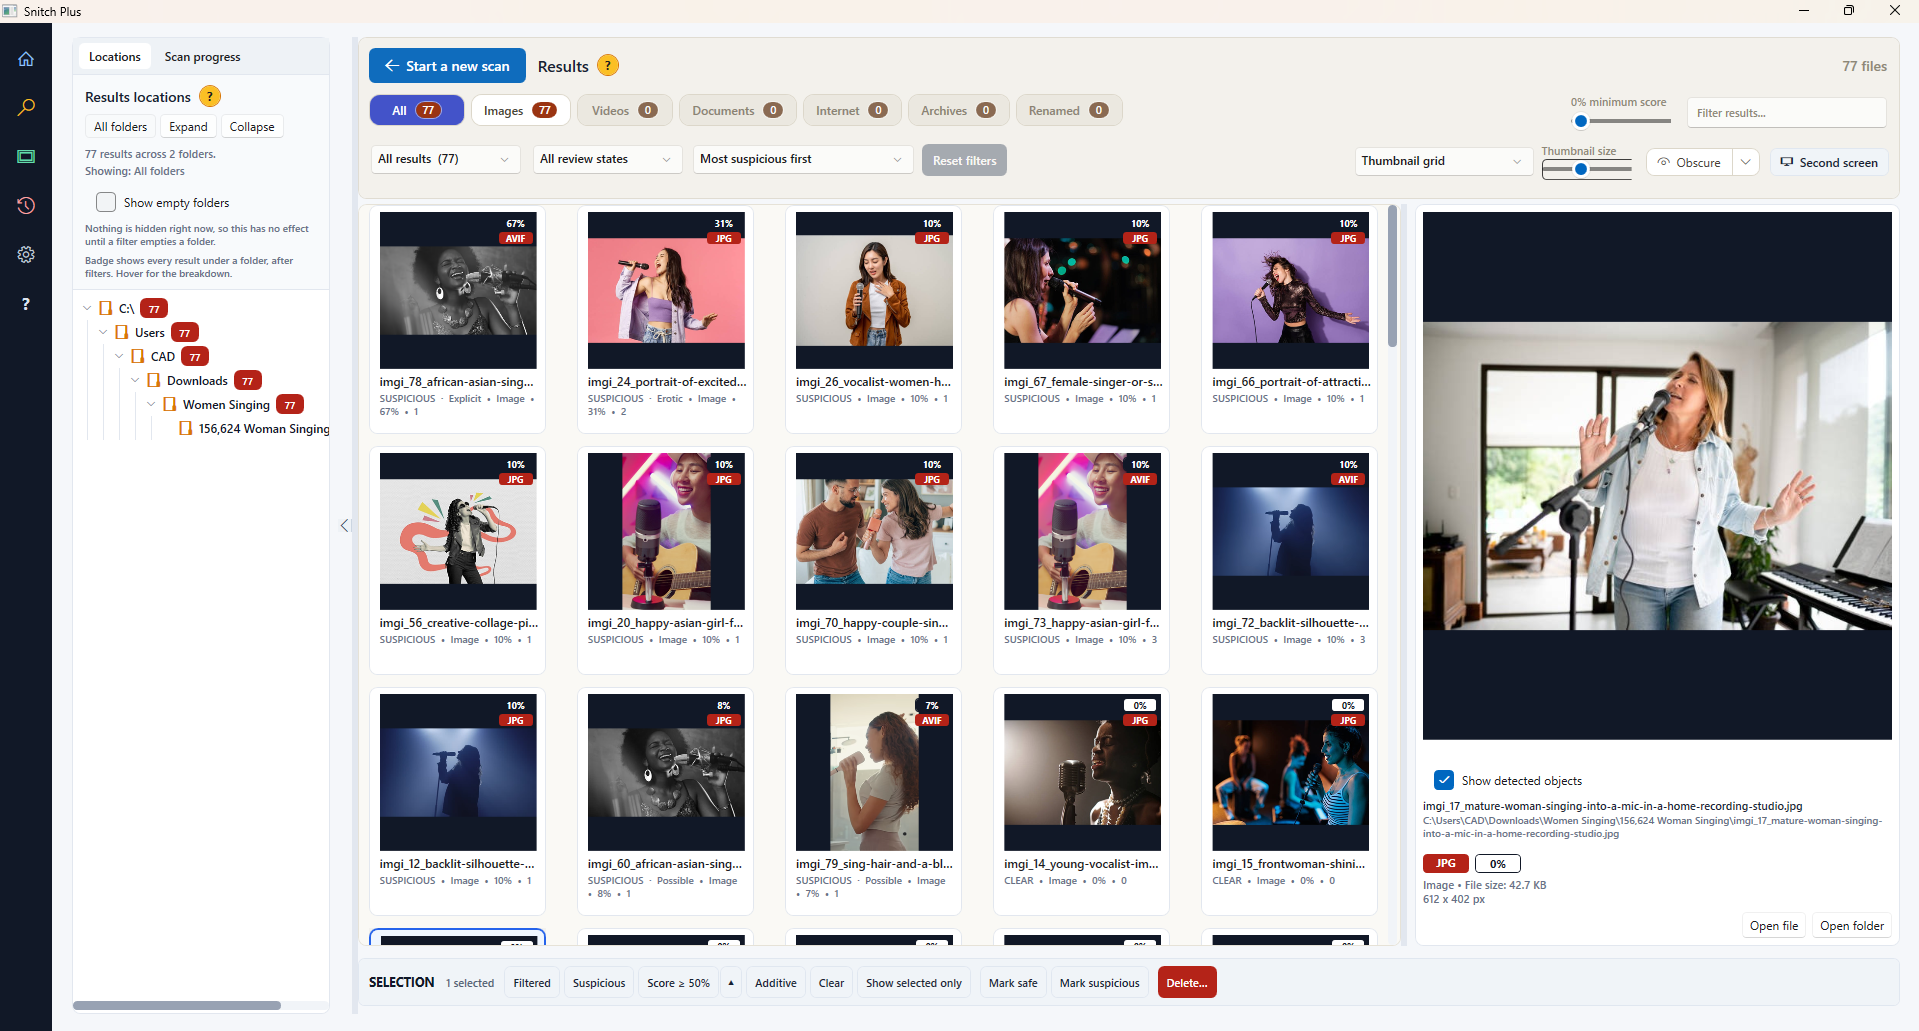Click the 77 badge next to C:\
Screen dimensions: 1919x1031
[154, 308]
